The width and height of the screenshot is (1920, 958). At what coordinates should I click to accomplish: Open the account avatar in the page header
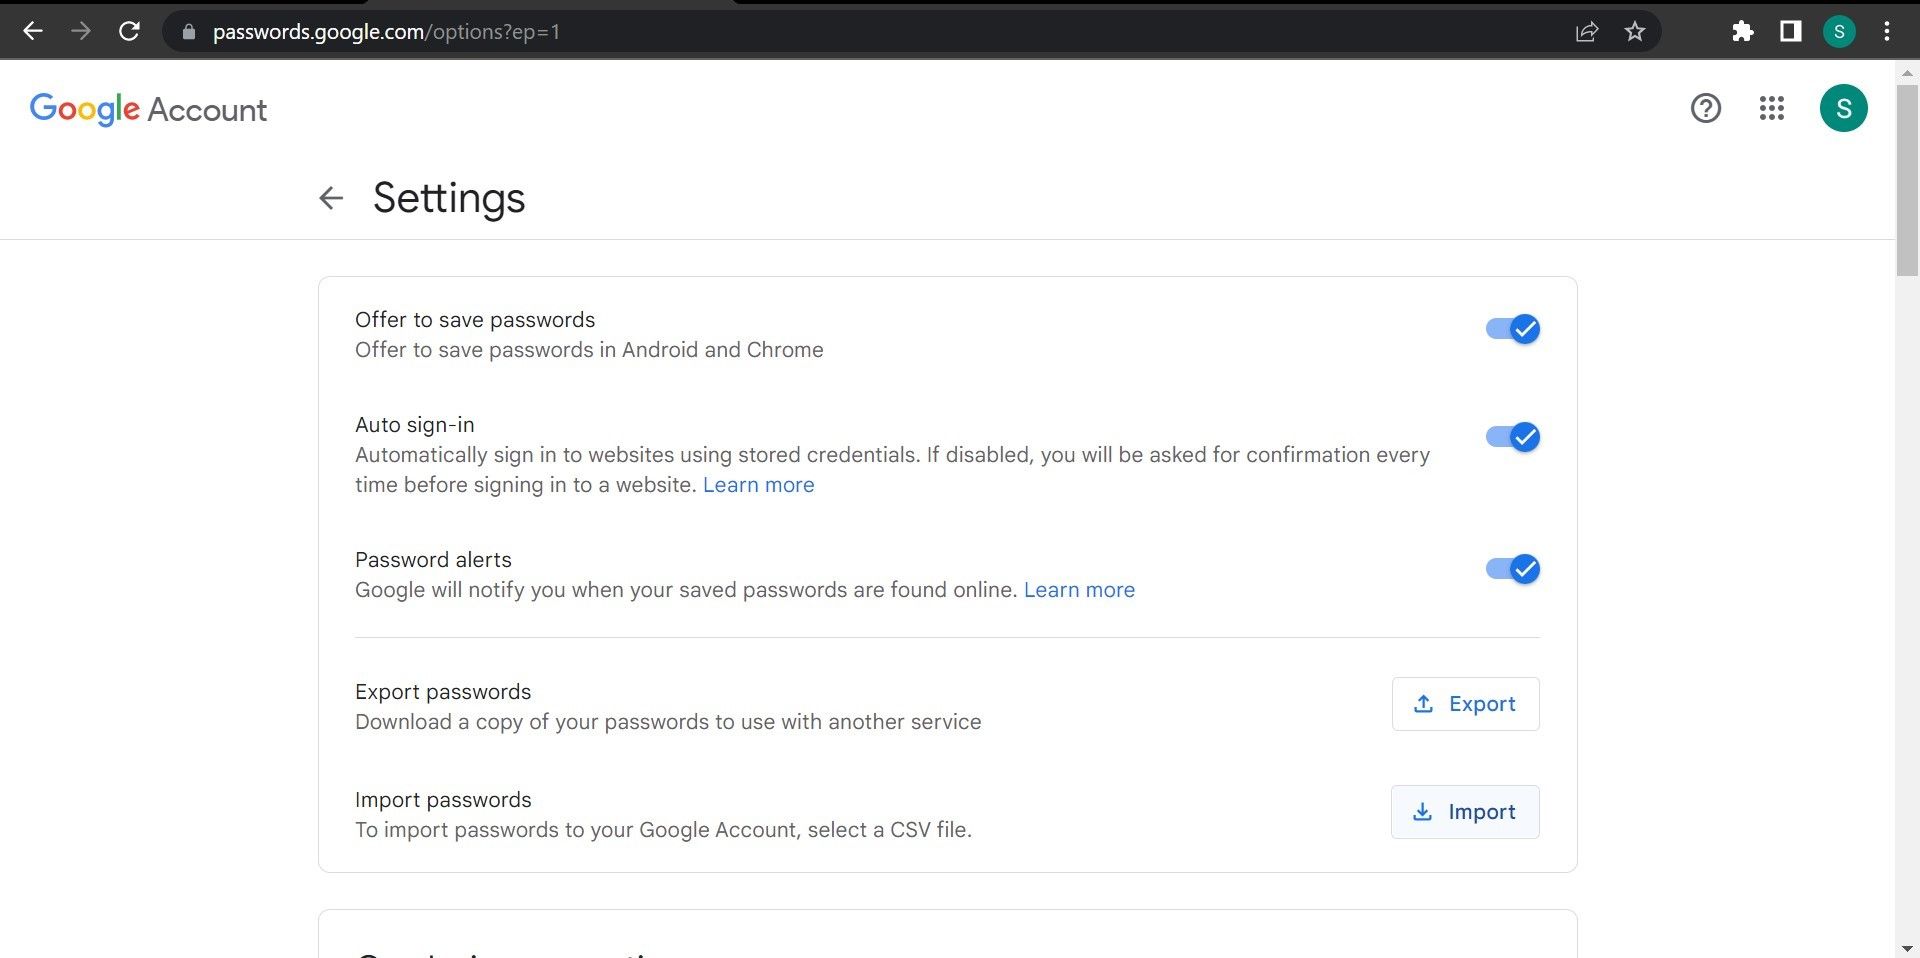[1843, 108]
